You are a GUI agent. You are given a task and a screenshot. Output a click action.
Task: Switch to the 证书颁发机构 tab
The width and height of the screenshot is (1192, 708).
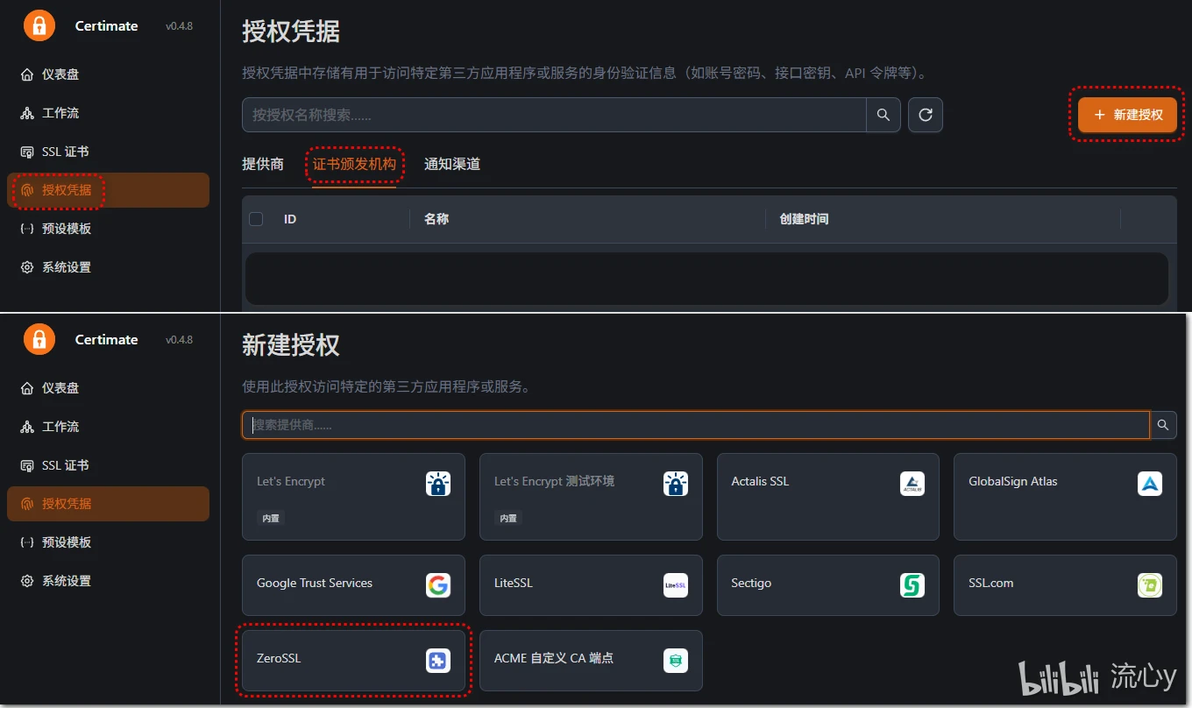coord(354,164)
